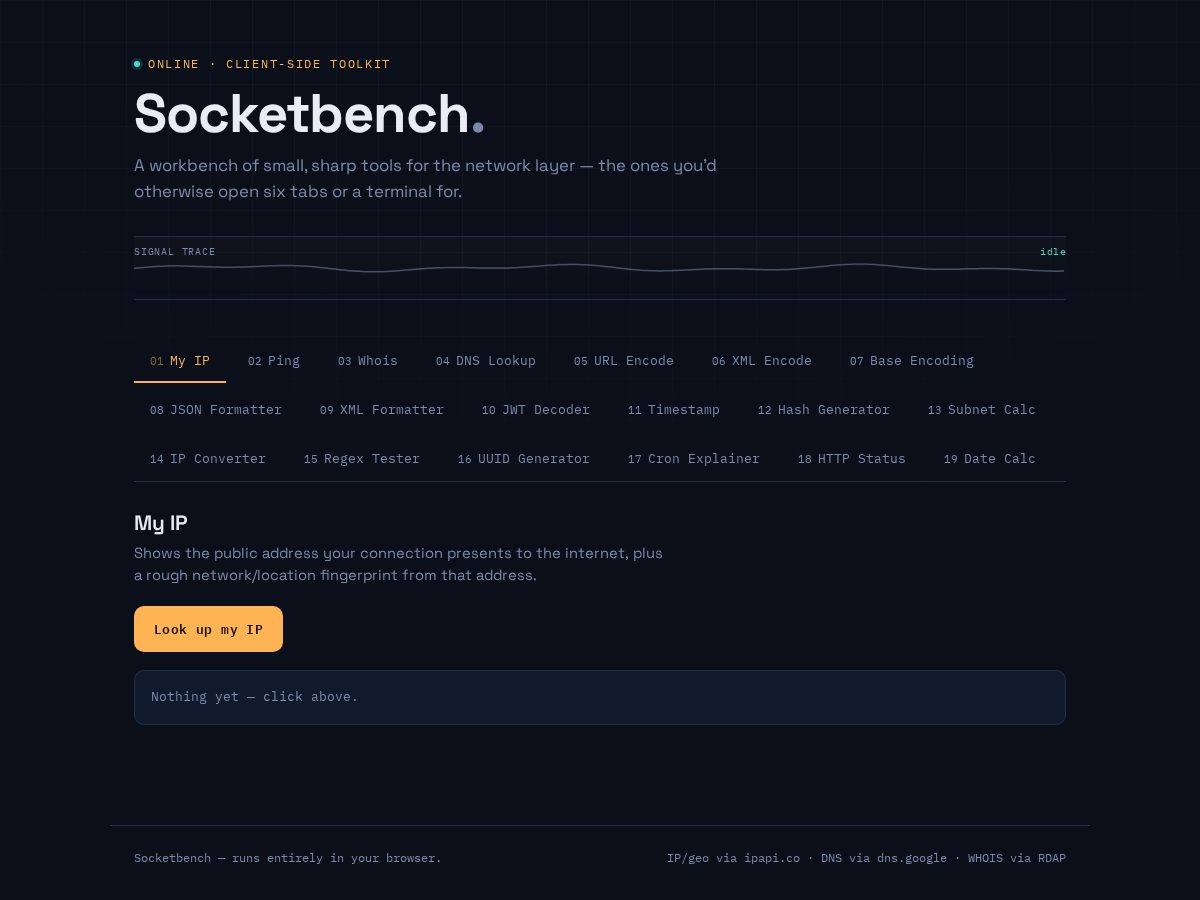Image resolution: width=1200 pixels, height=900 pixels.
Task: Open the JWT Decoder tab
Action: (x=536, y=410)
